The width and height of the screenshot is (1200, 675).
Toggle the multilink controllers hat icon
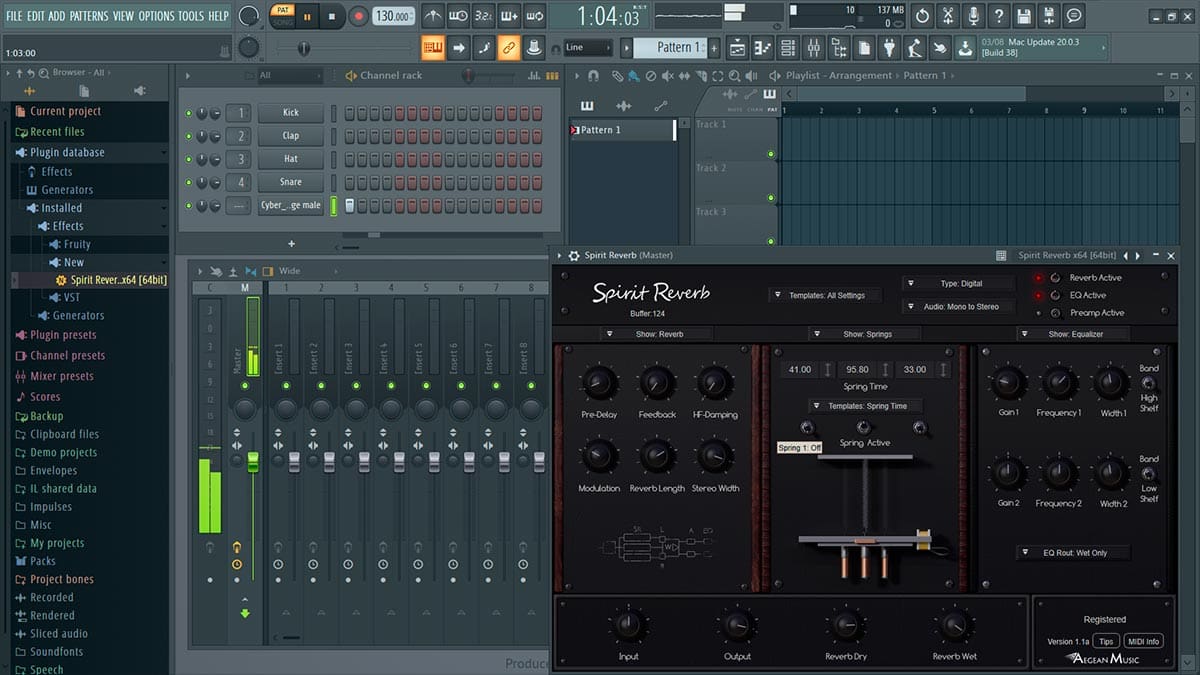533,48
